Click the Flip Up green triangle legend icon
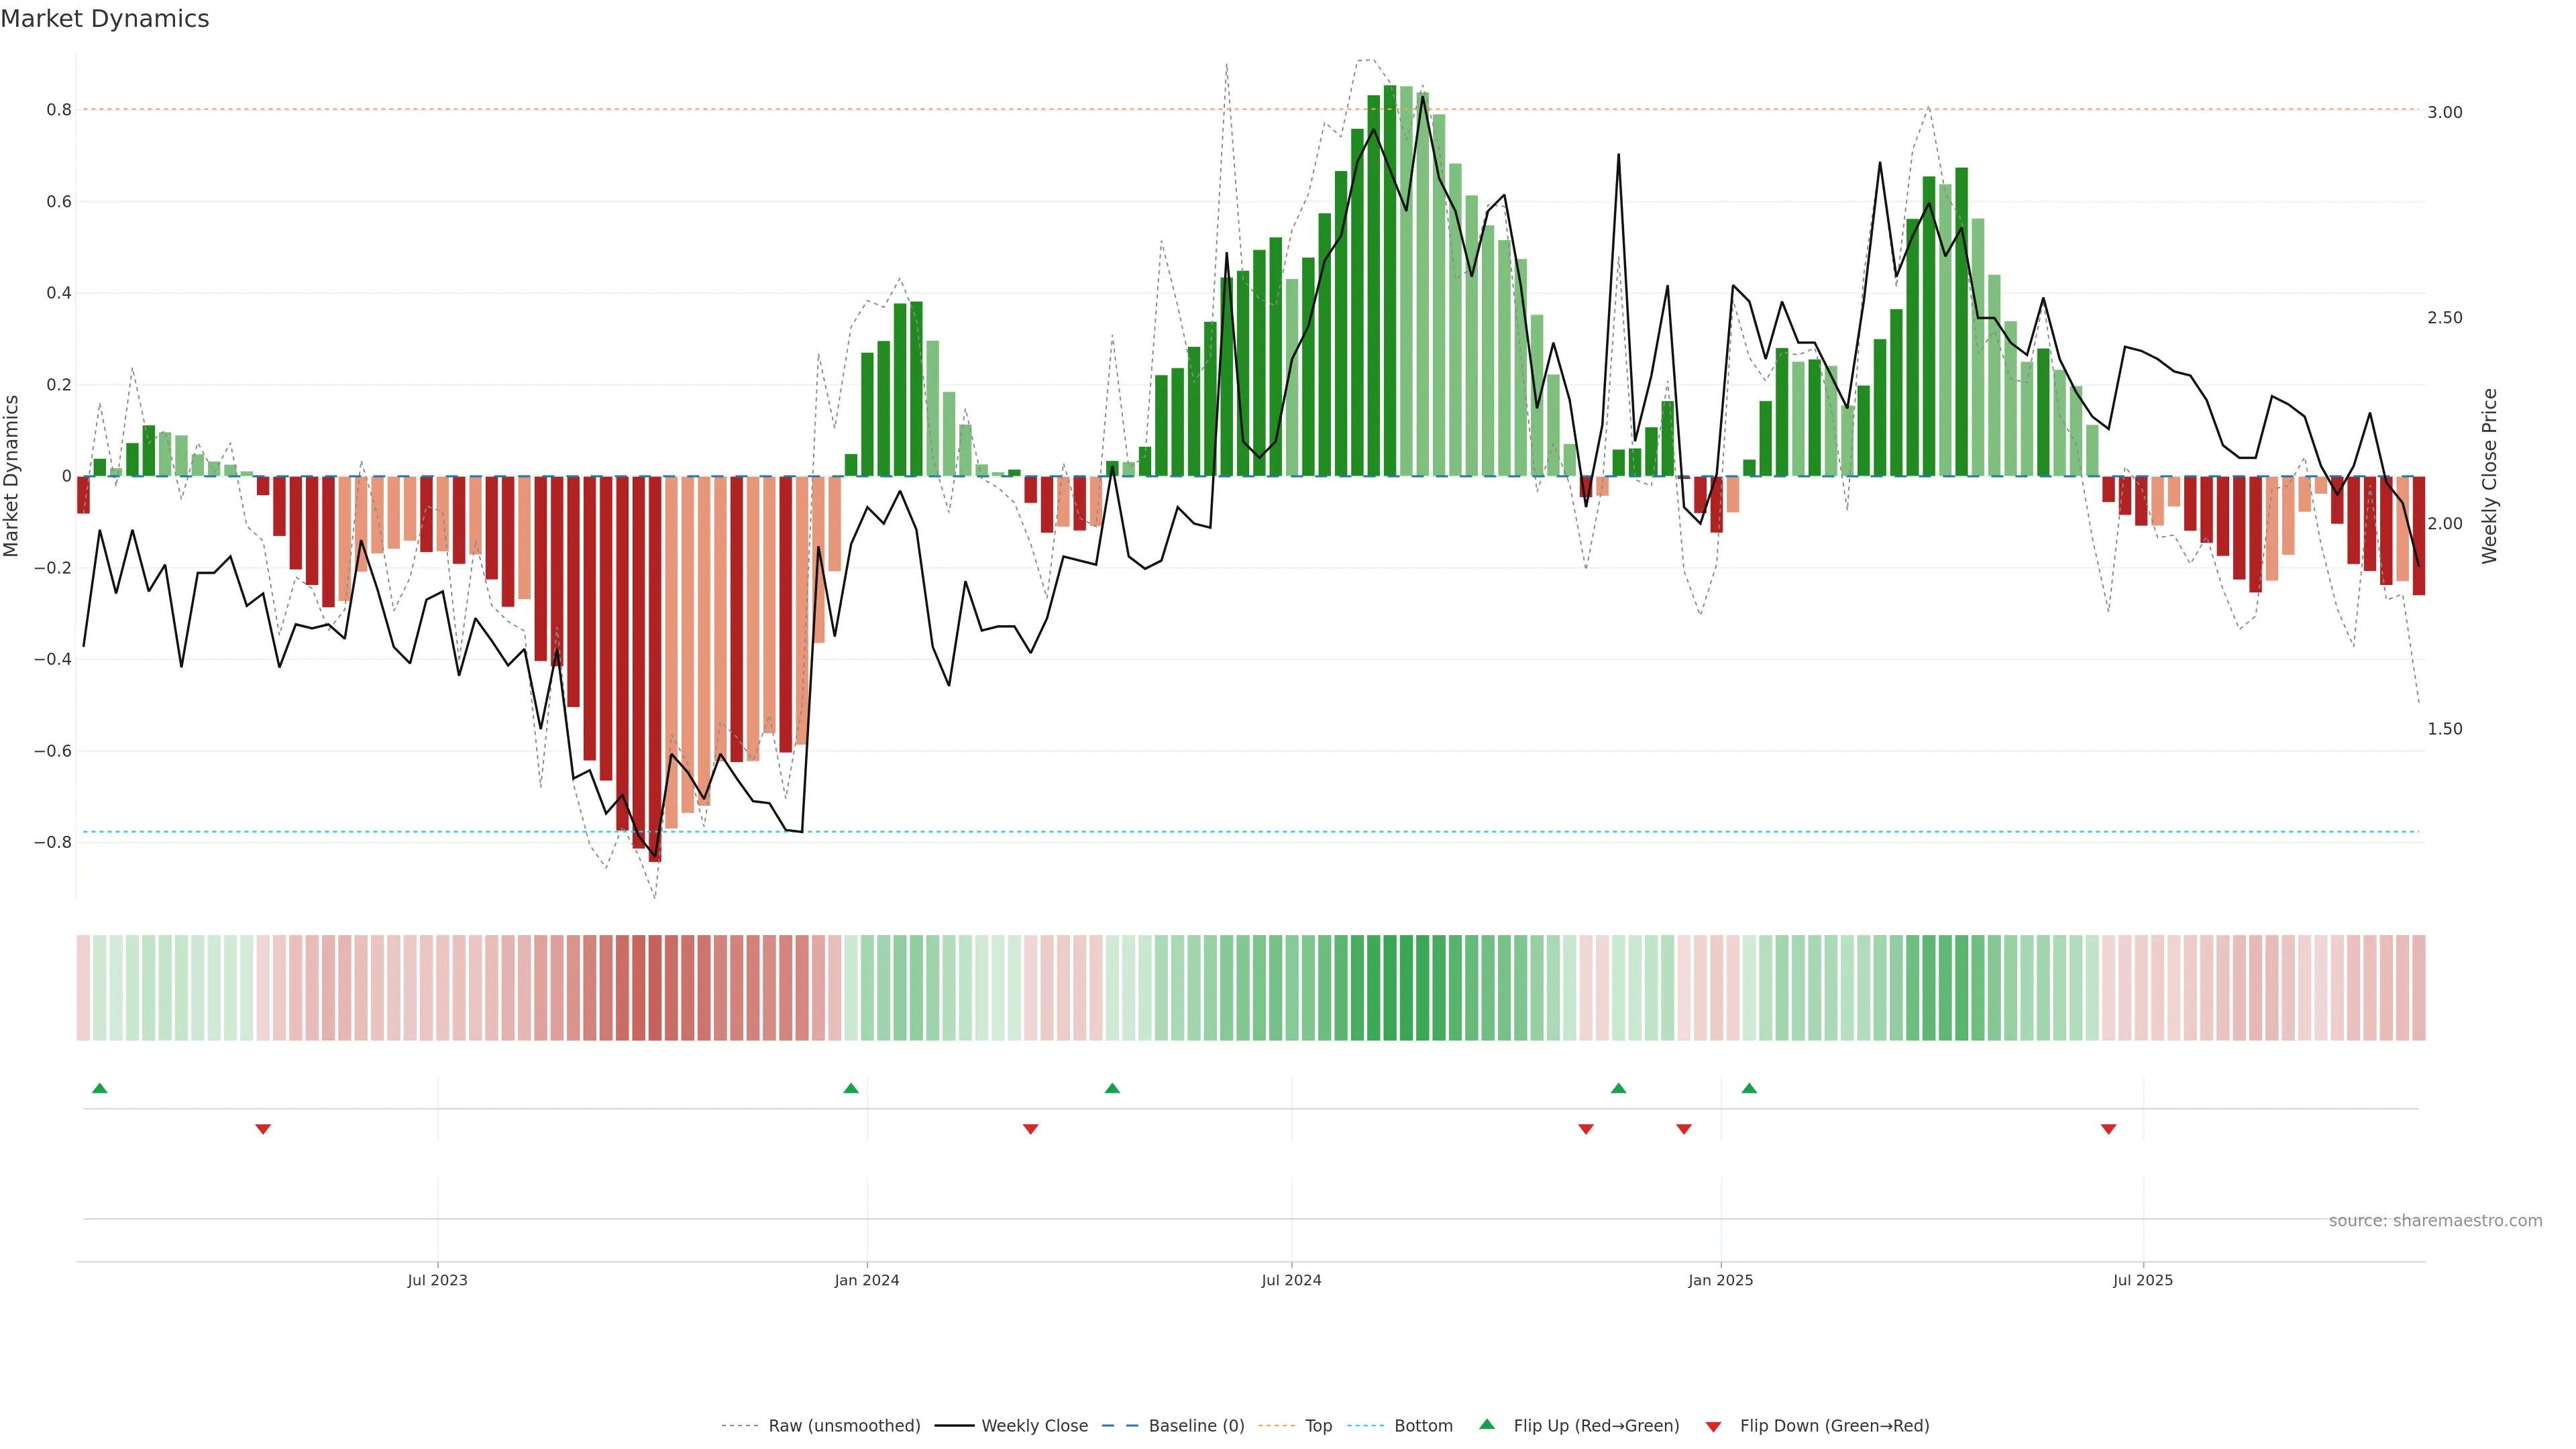 click(x=1487, y=1424)
